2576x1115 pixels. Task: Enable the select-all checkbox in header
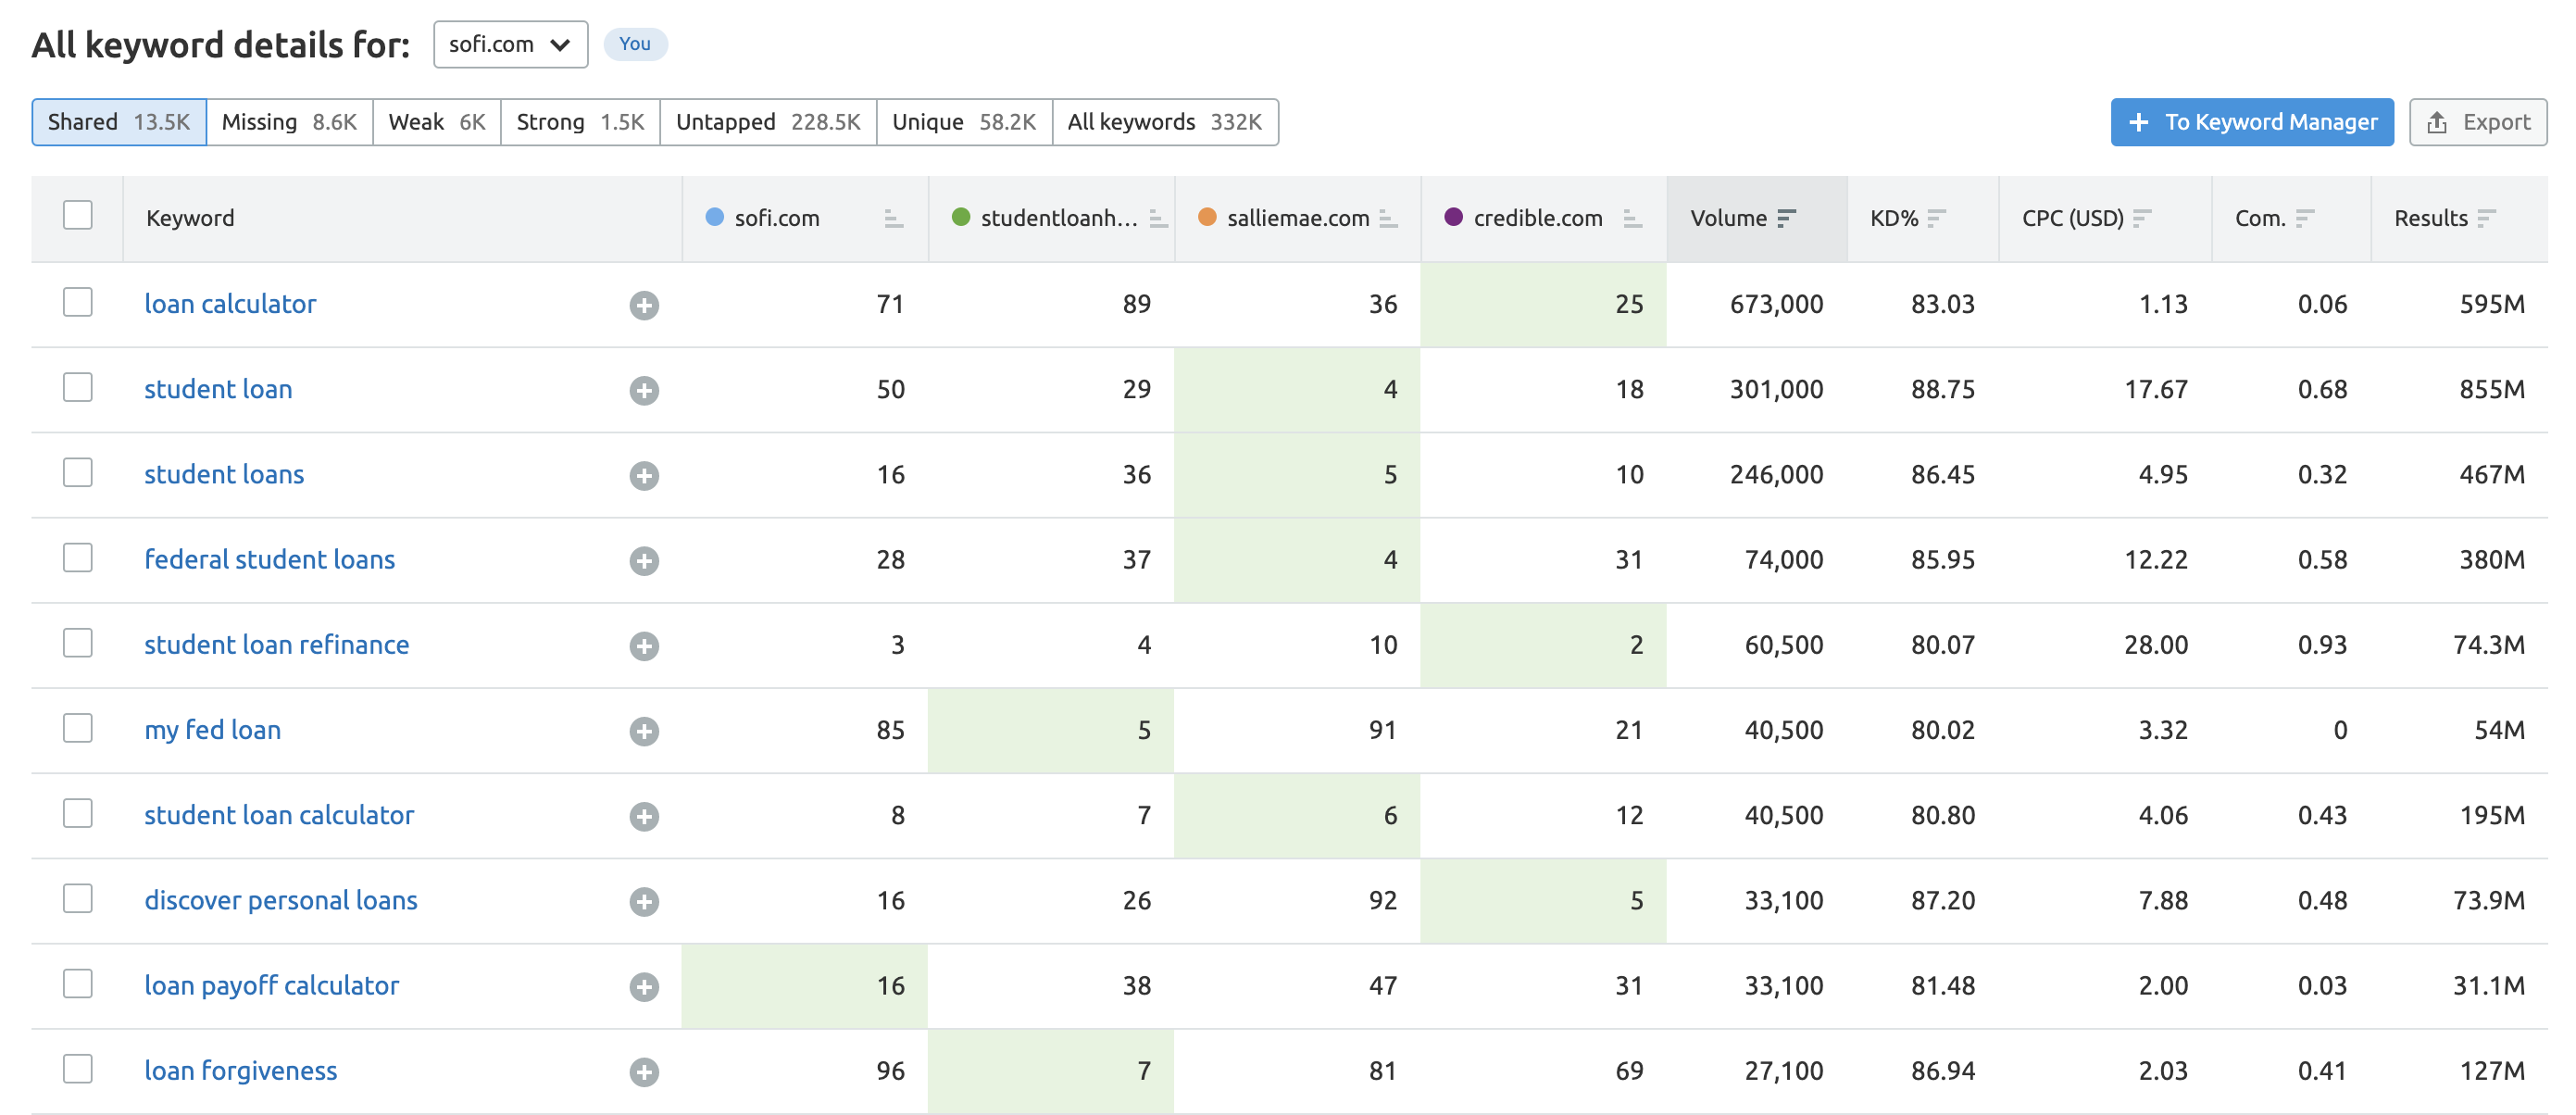[x=77, y=215]
